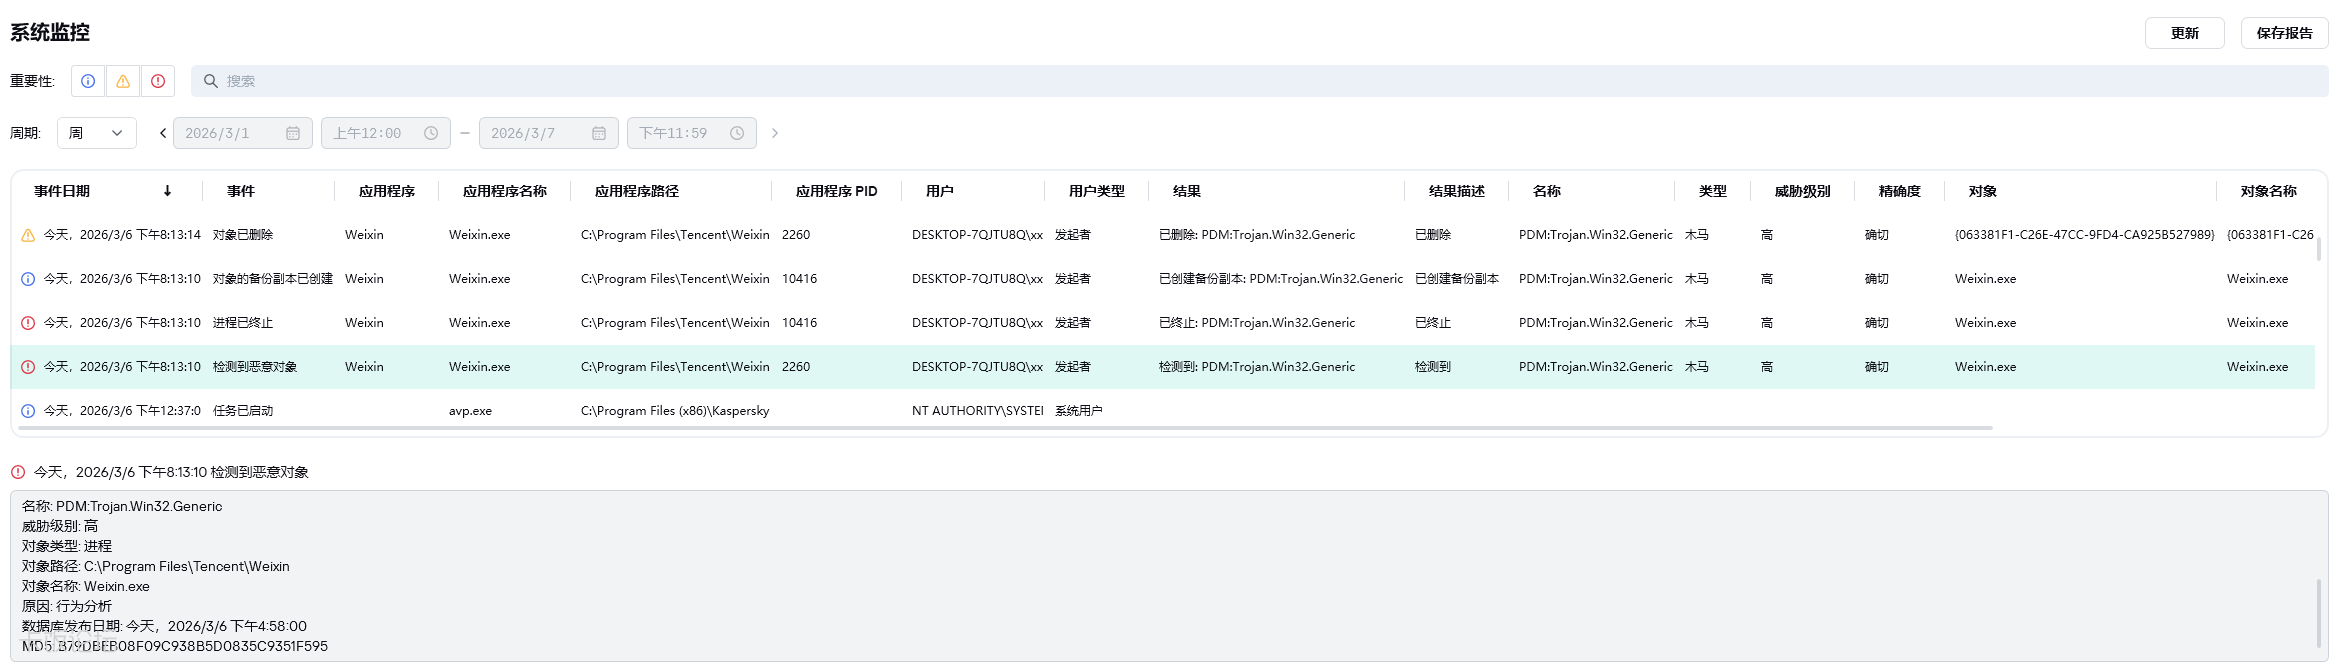The height and width of the screenshot is (664, 2338).
Task: Sort by 事件日期 using the arrow
Action: (167, 191)
